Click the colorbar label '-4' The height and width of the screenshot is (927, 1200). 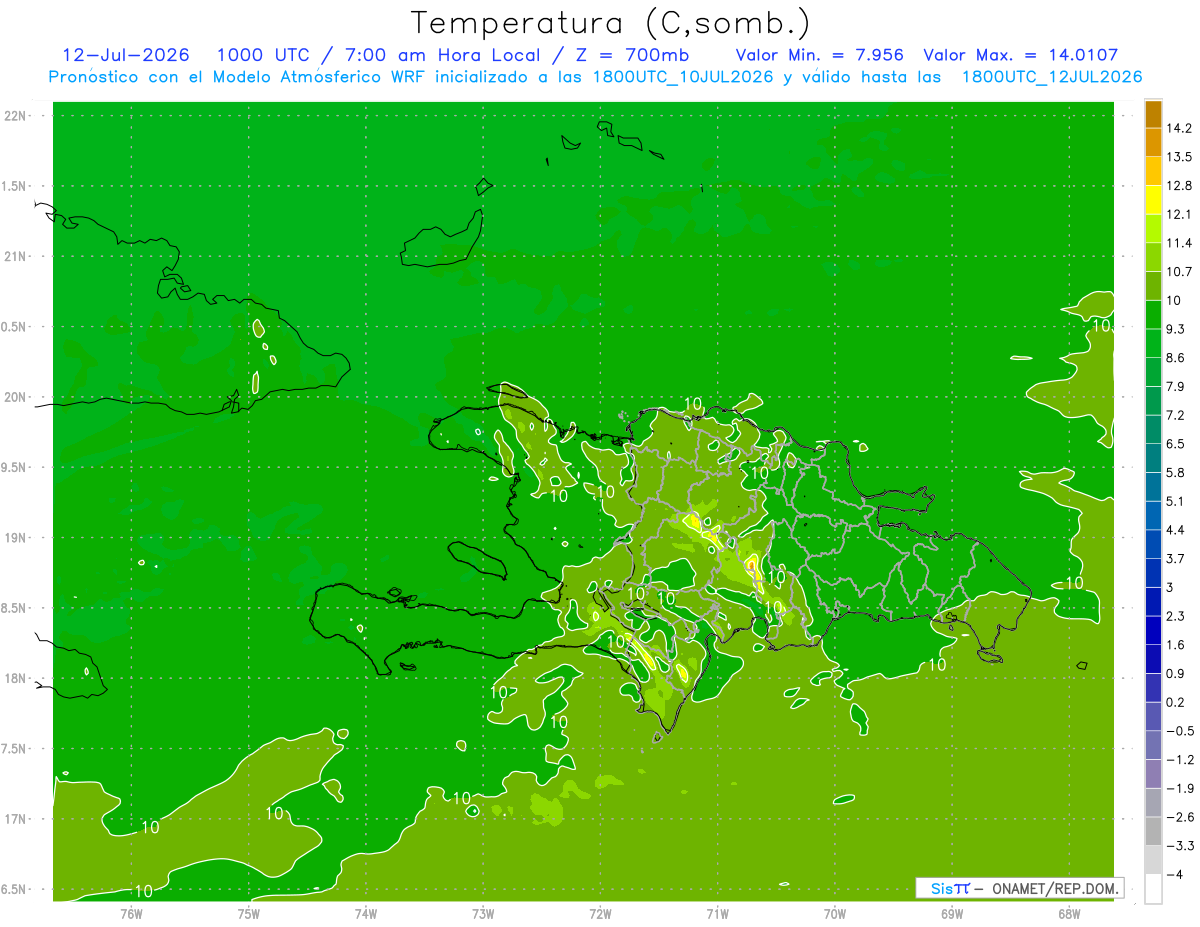[x=1174, y=874]
